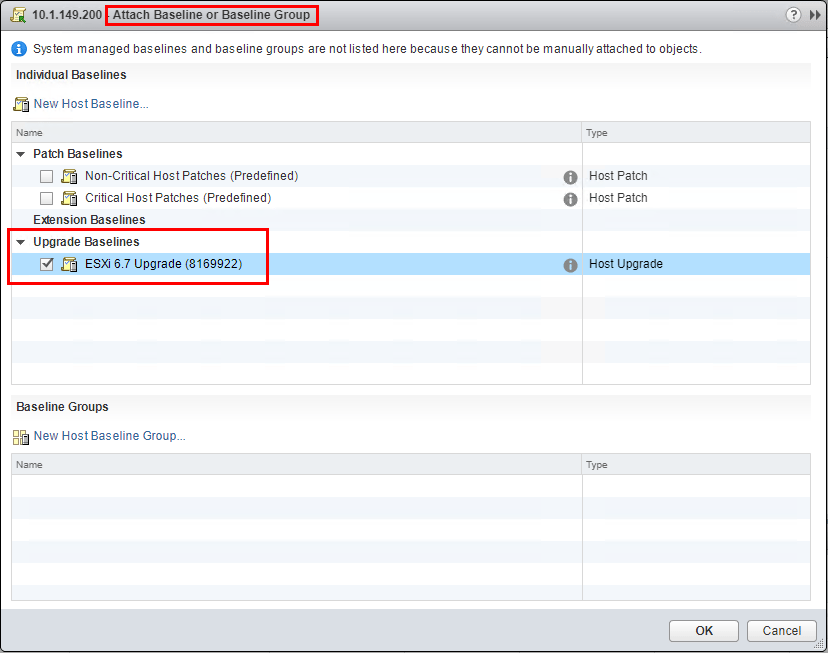This screenshot has width=828, height=653.
Task: Sort Baseline Groups by Name column
Action: (x=296, y=465)
